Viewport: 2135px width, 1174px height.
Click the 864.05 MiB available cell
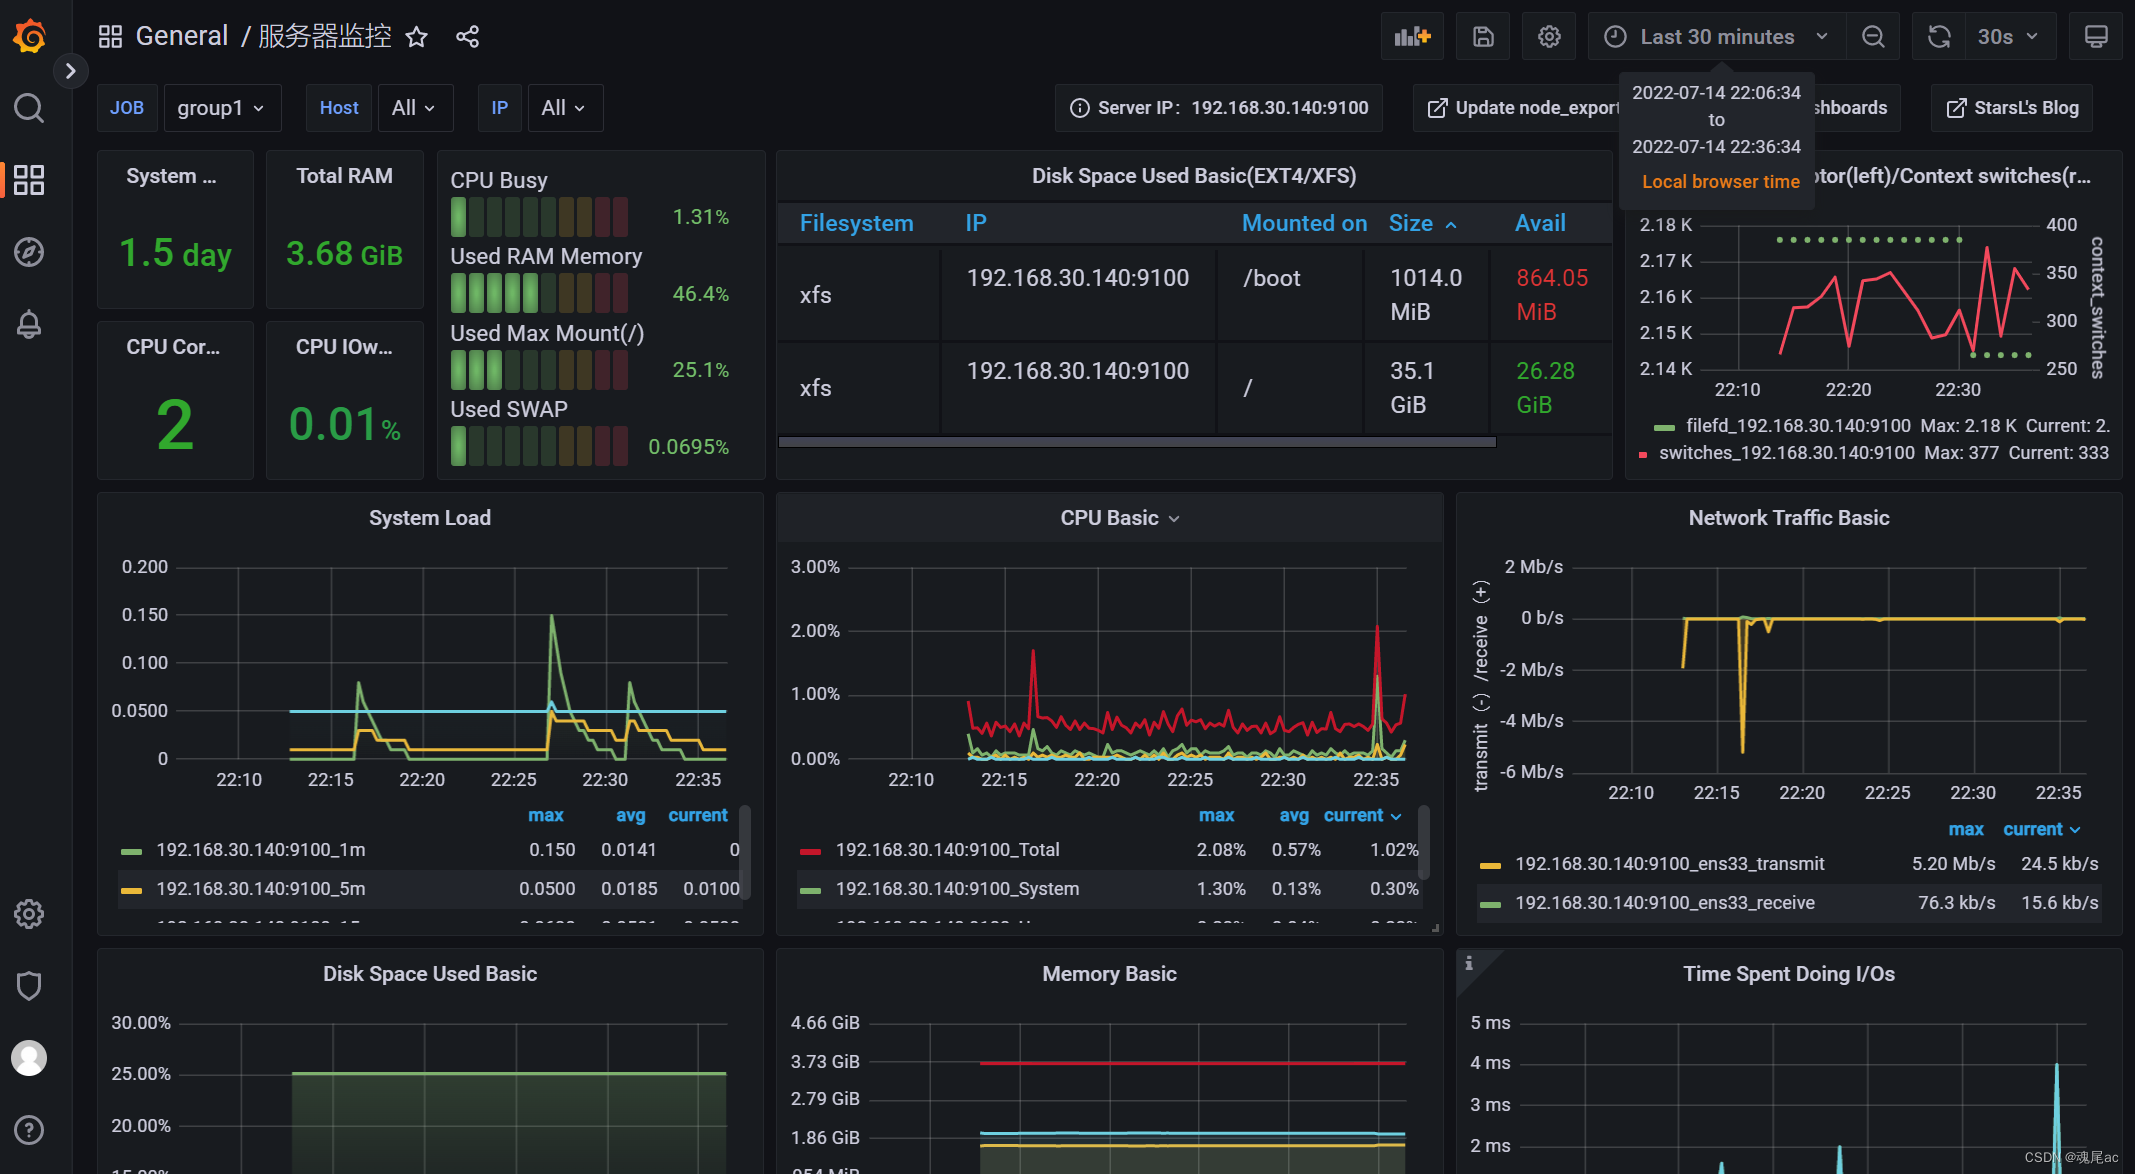[1552, 295]
